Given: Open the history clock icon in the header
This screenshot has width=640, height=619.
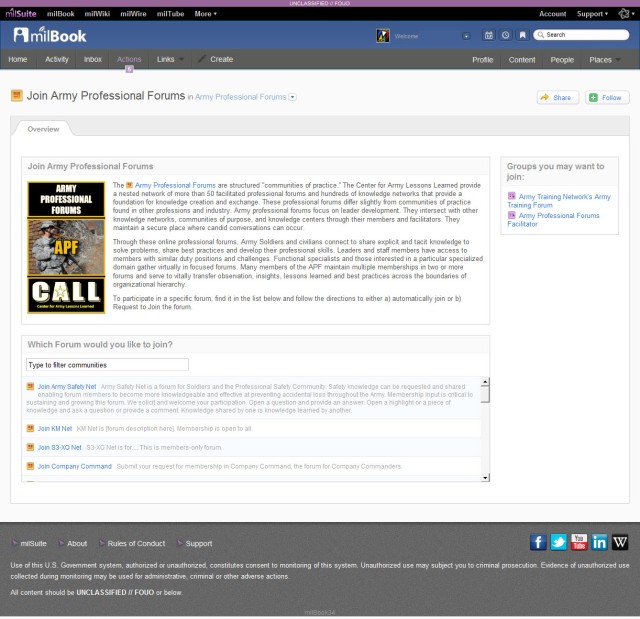Looking at the screenshot, I should point(505,35).
